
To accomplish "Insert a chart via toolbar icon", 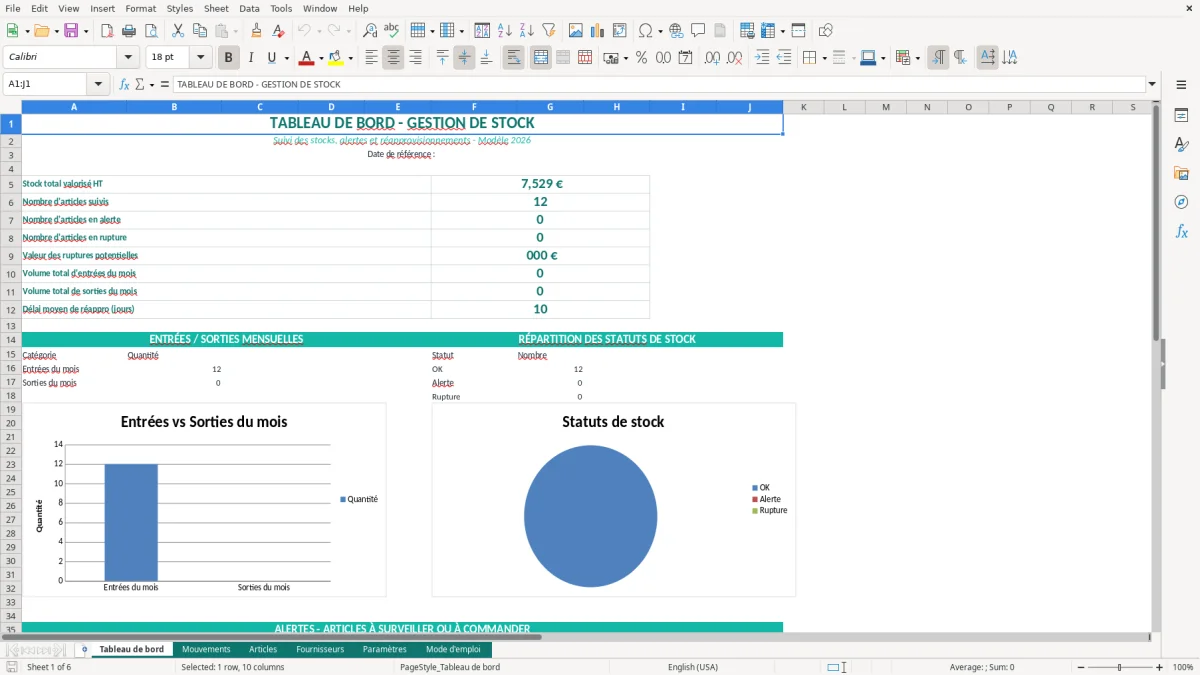I will point(598,31).
